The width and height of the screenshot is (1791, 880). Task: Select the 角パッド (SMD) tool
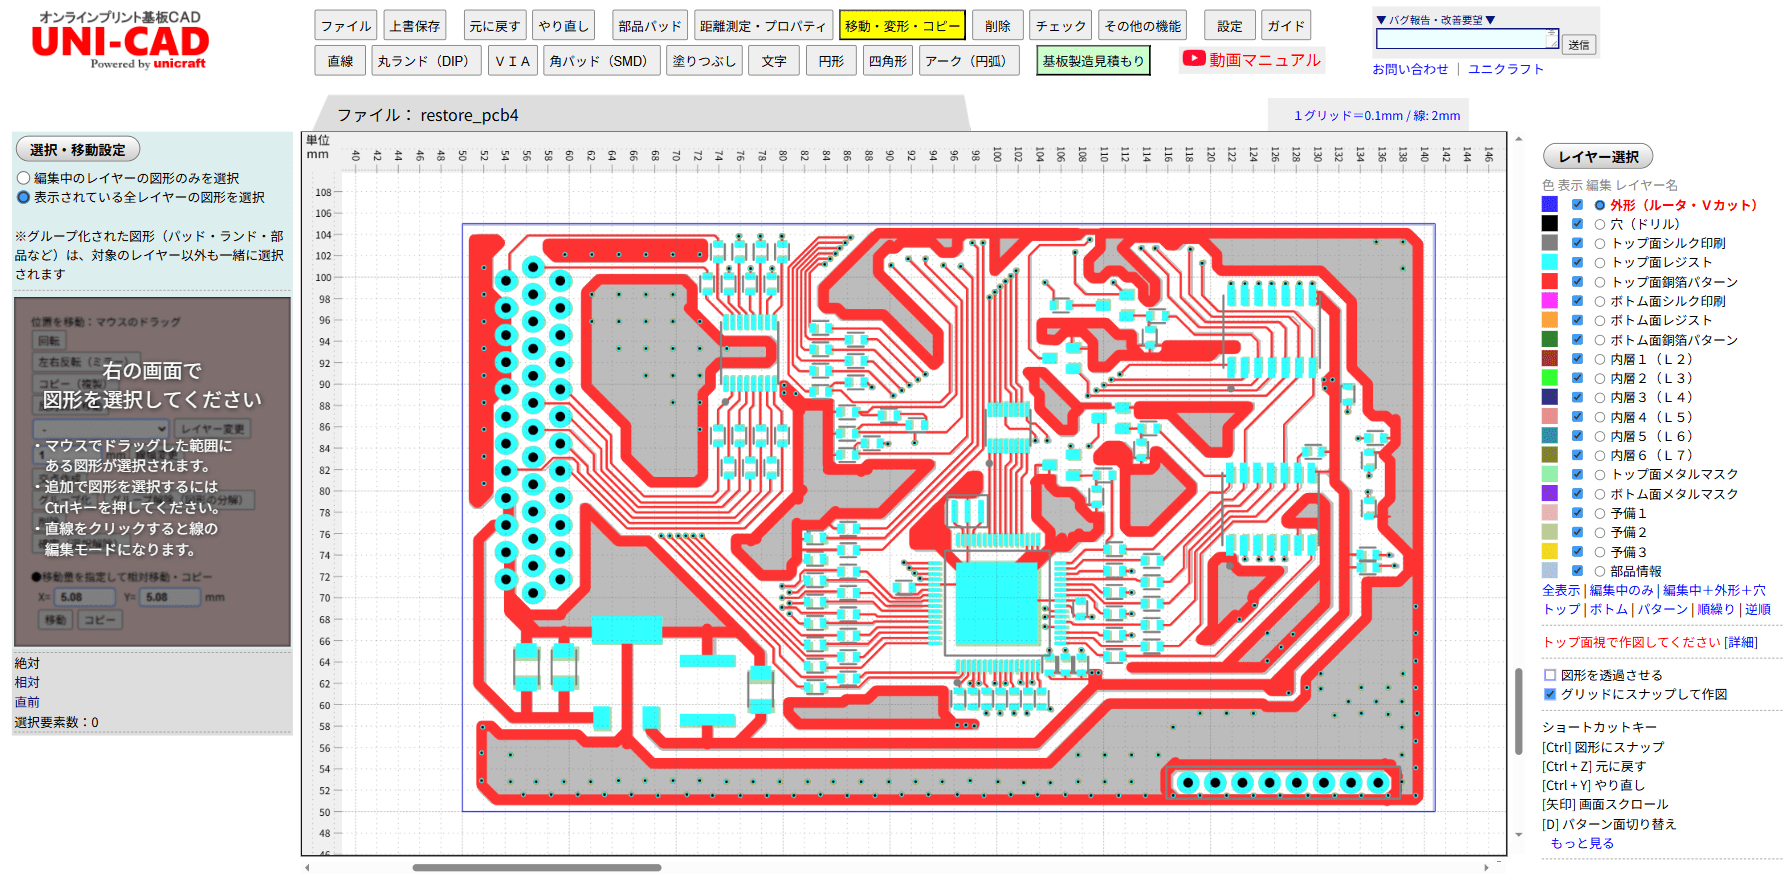(x=598, y=61)
